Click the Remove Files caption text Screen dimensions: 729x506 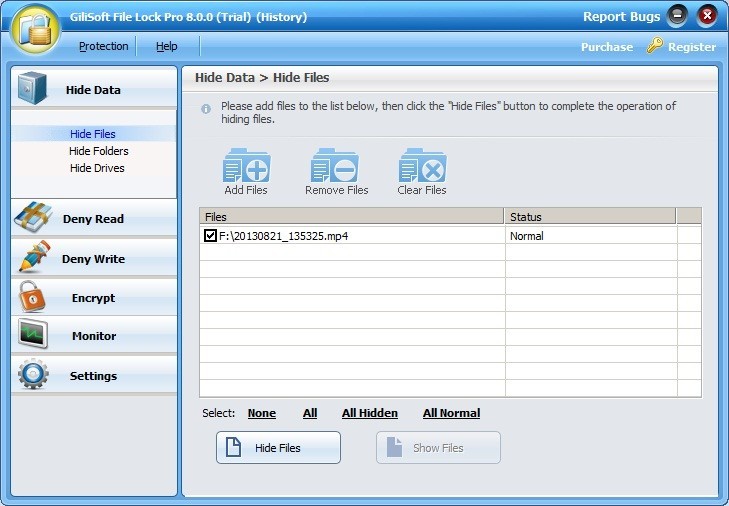(337, 190)
